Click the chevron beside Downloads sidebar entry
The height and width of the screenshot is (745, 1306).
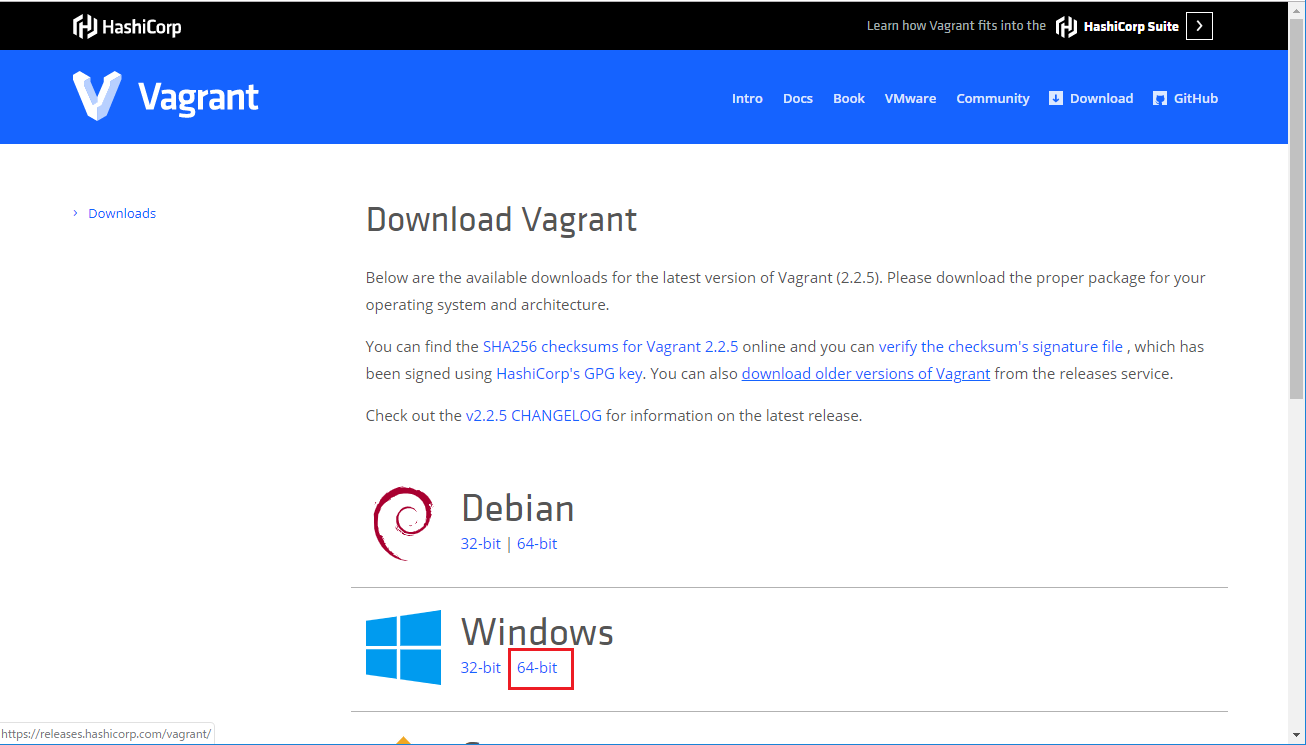[x=75, y=213]
